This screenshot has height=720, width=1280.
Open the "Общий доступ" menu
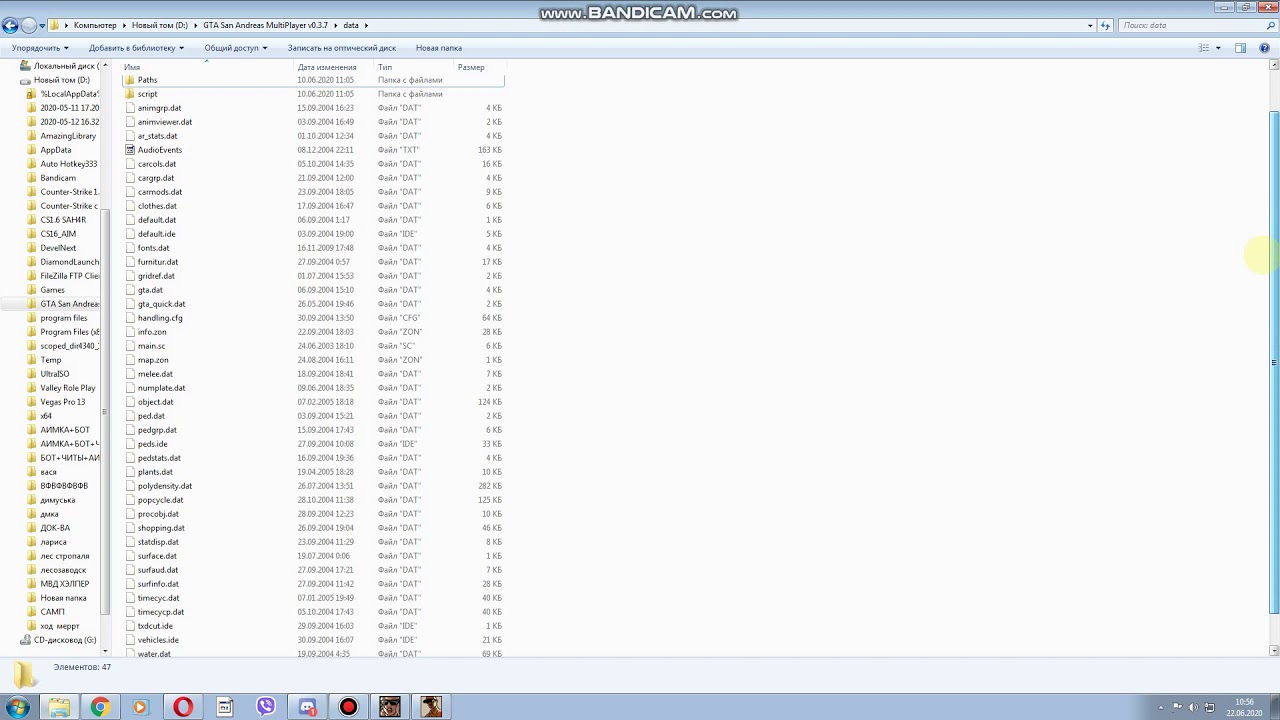pos(236,48)
